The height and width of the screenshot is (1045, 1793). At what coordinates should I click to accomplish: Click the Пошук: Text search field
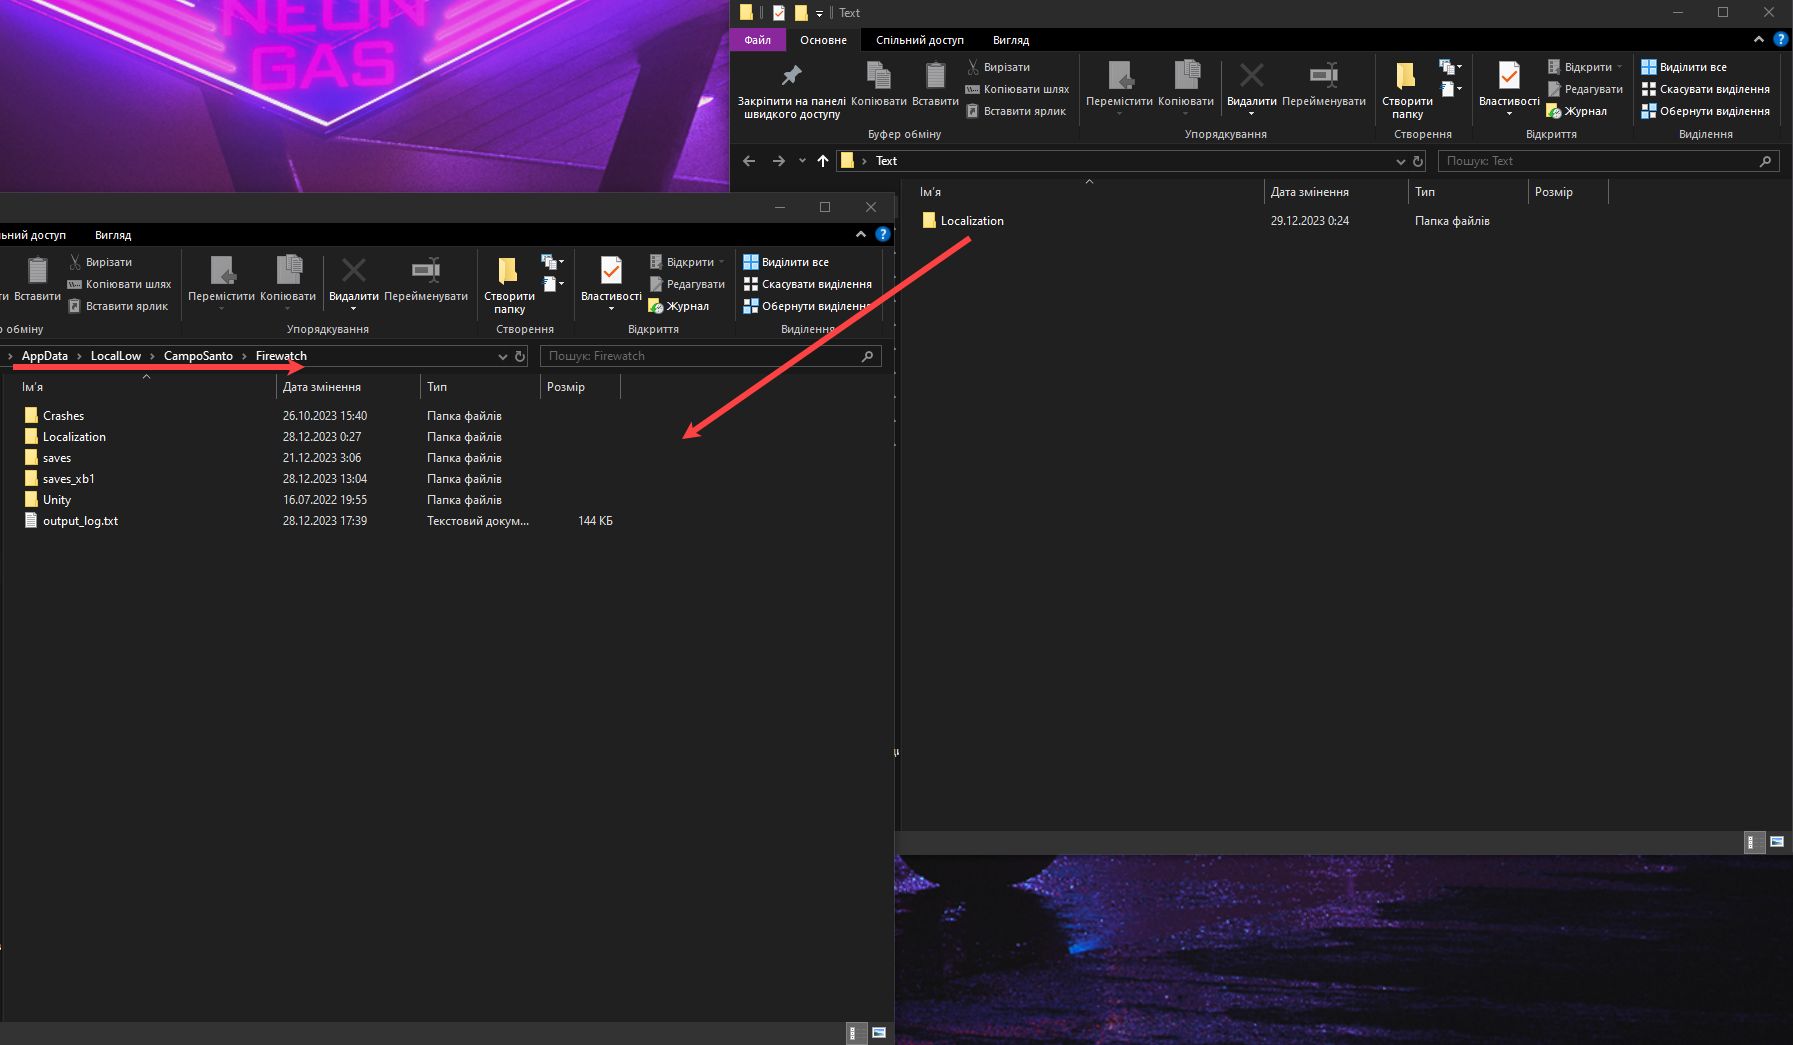point(1608,161)
